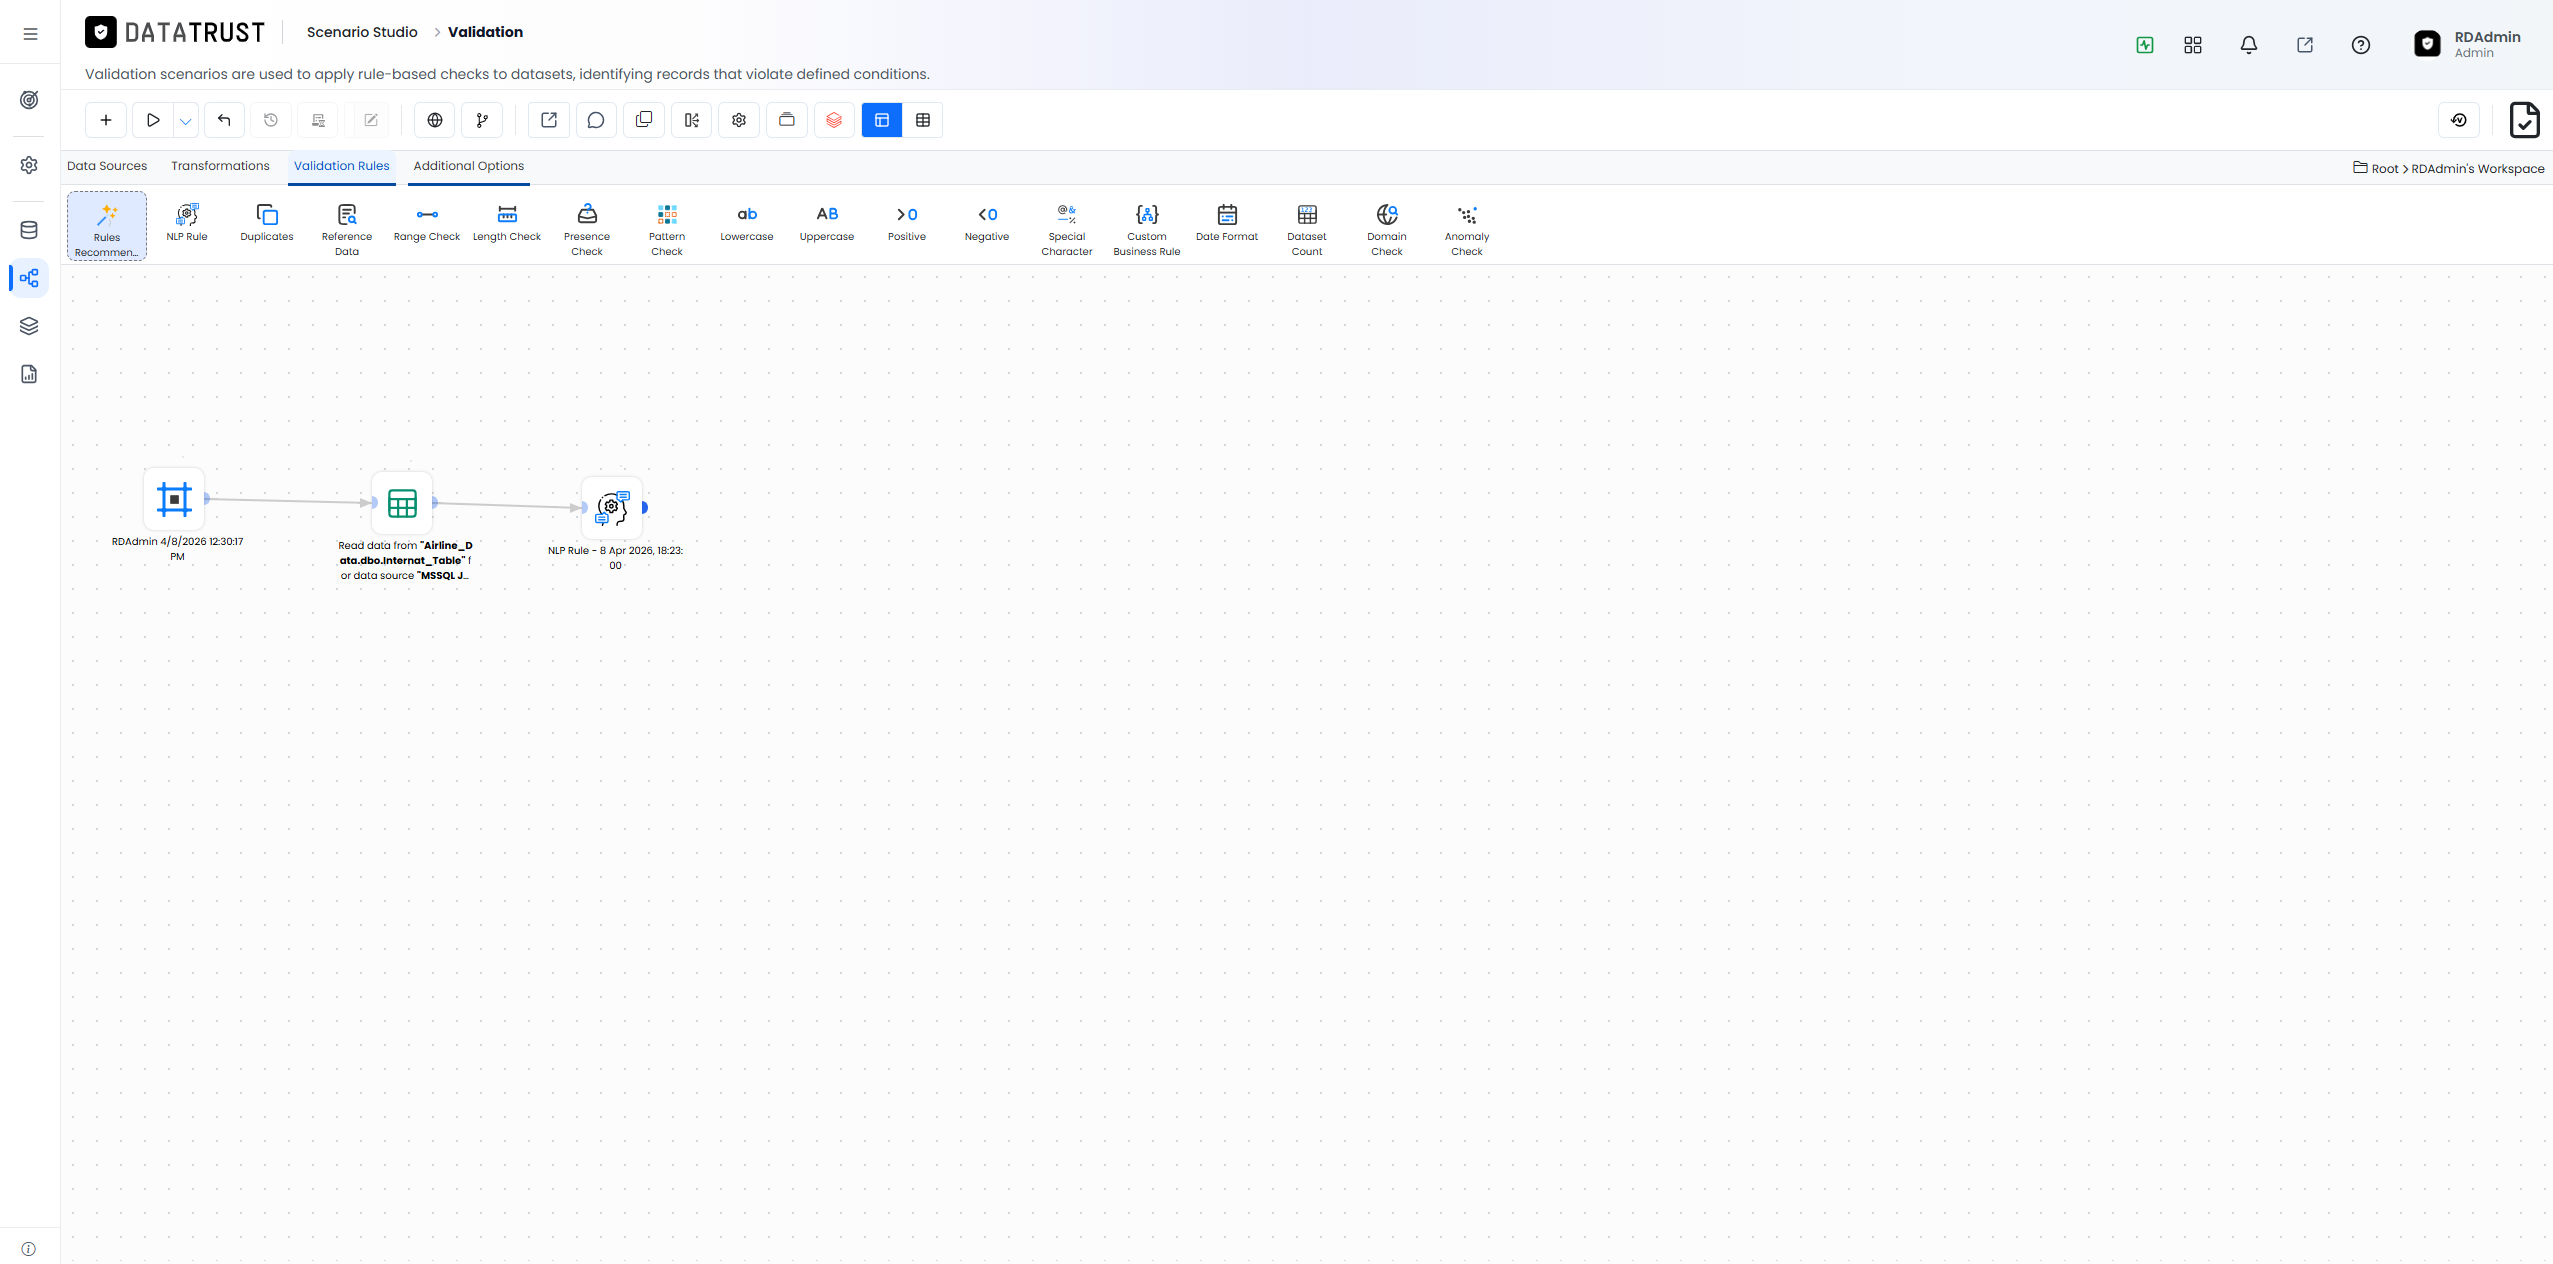2553x1264 pixels.
Task: Open the Additional Options tab
Action: pyautogui.click(x=469, y=166)
